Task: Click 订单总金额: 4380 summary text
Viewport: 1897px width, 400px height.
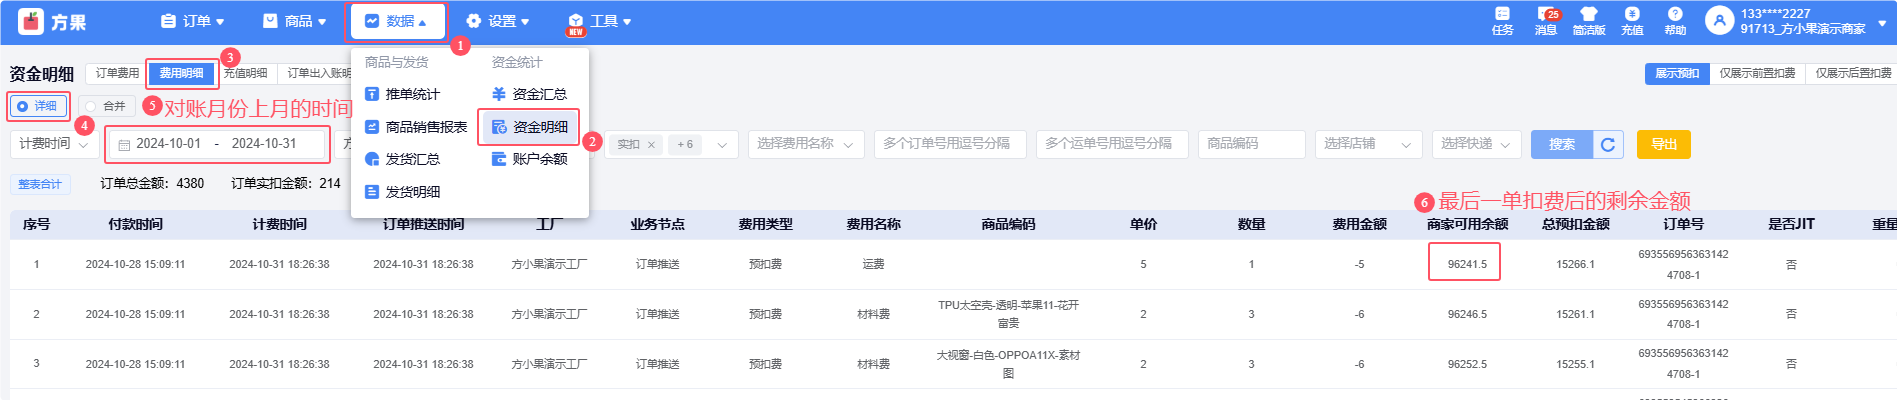Action: coord(152,184)
